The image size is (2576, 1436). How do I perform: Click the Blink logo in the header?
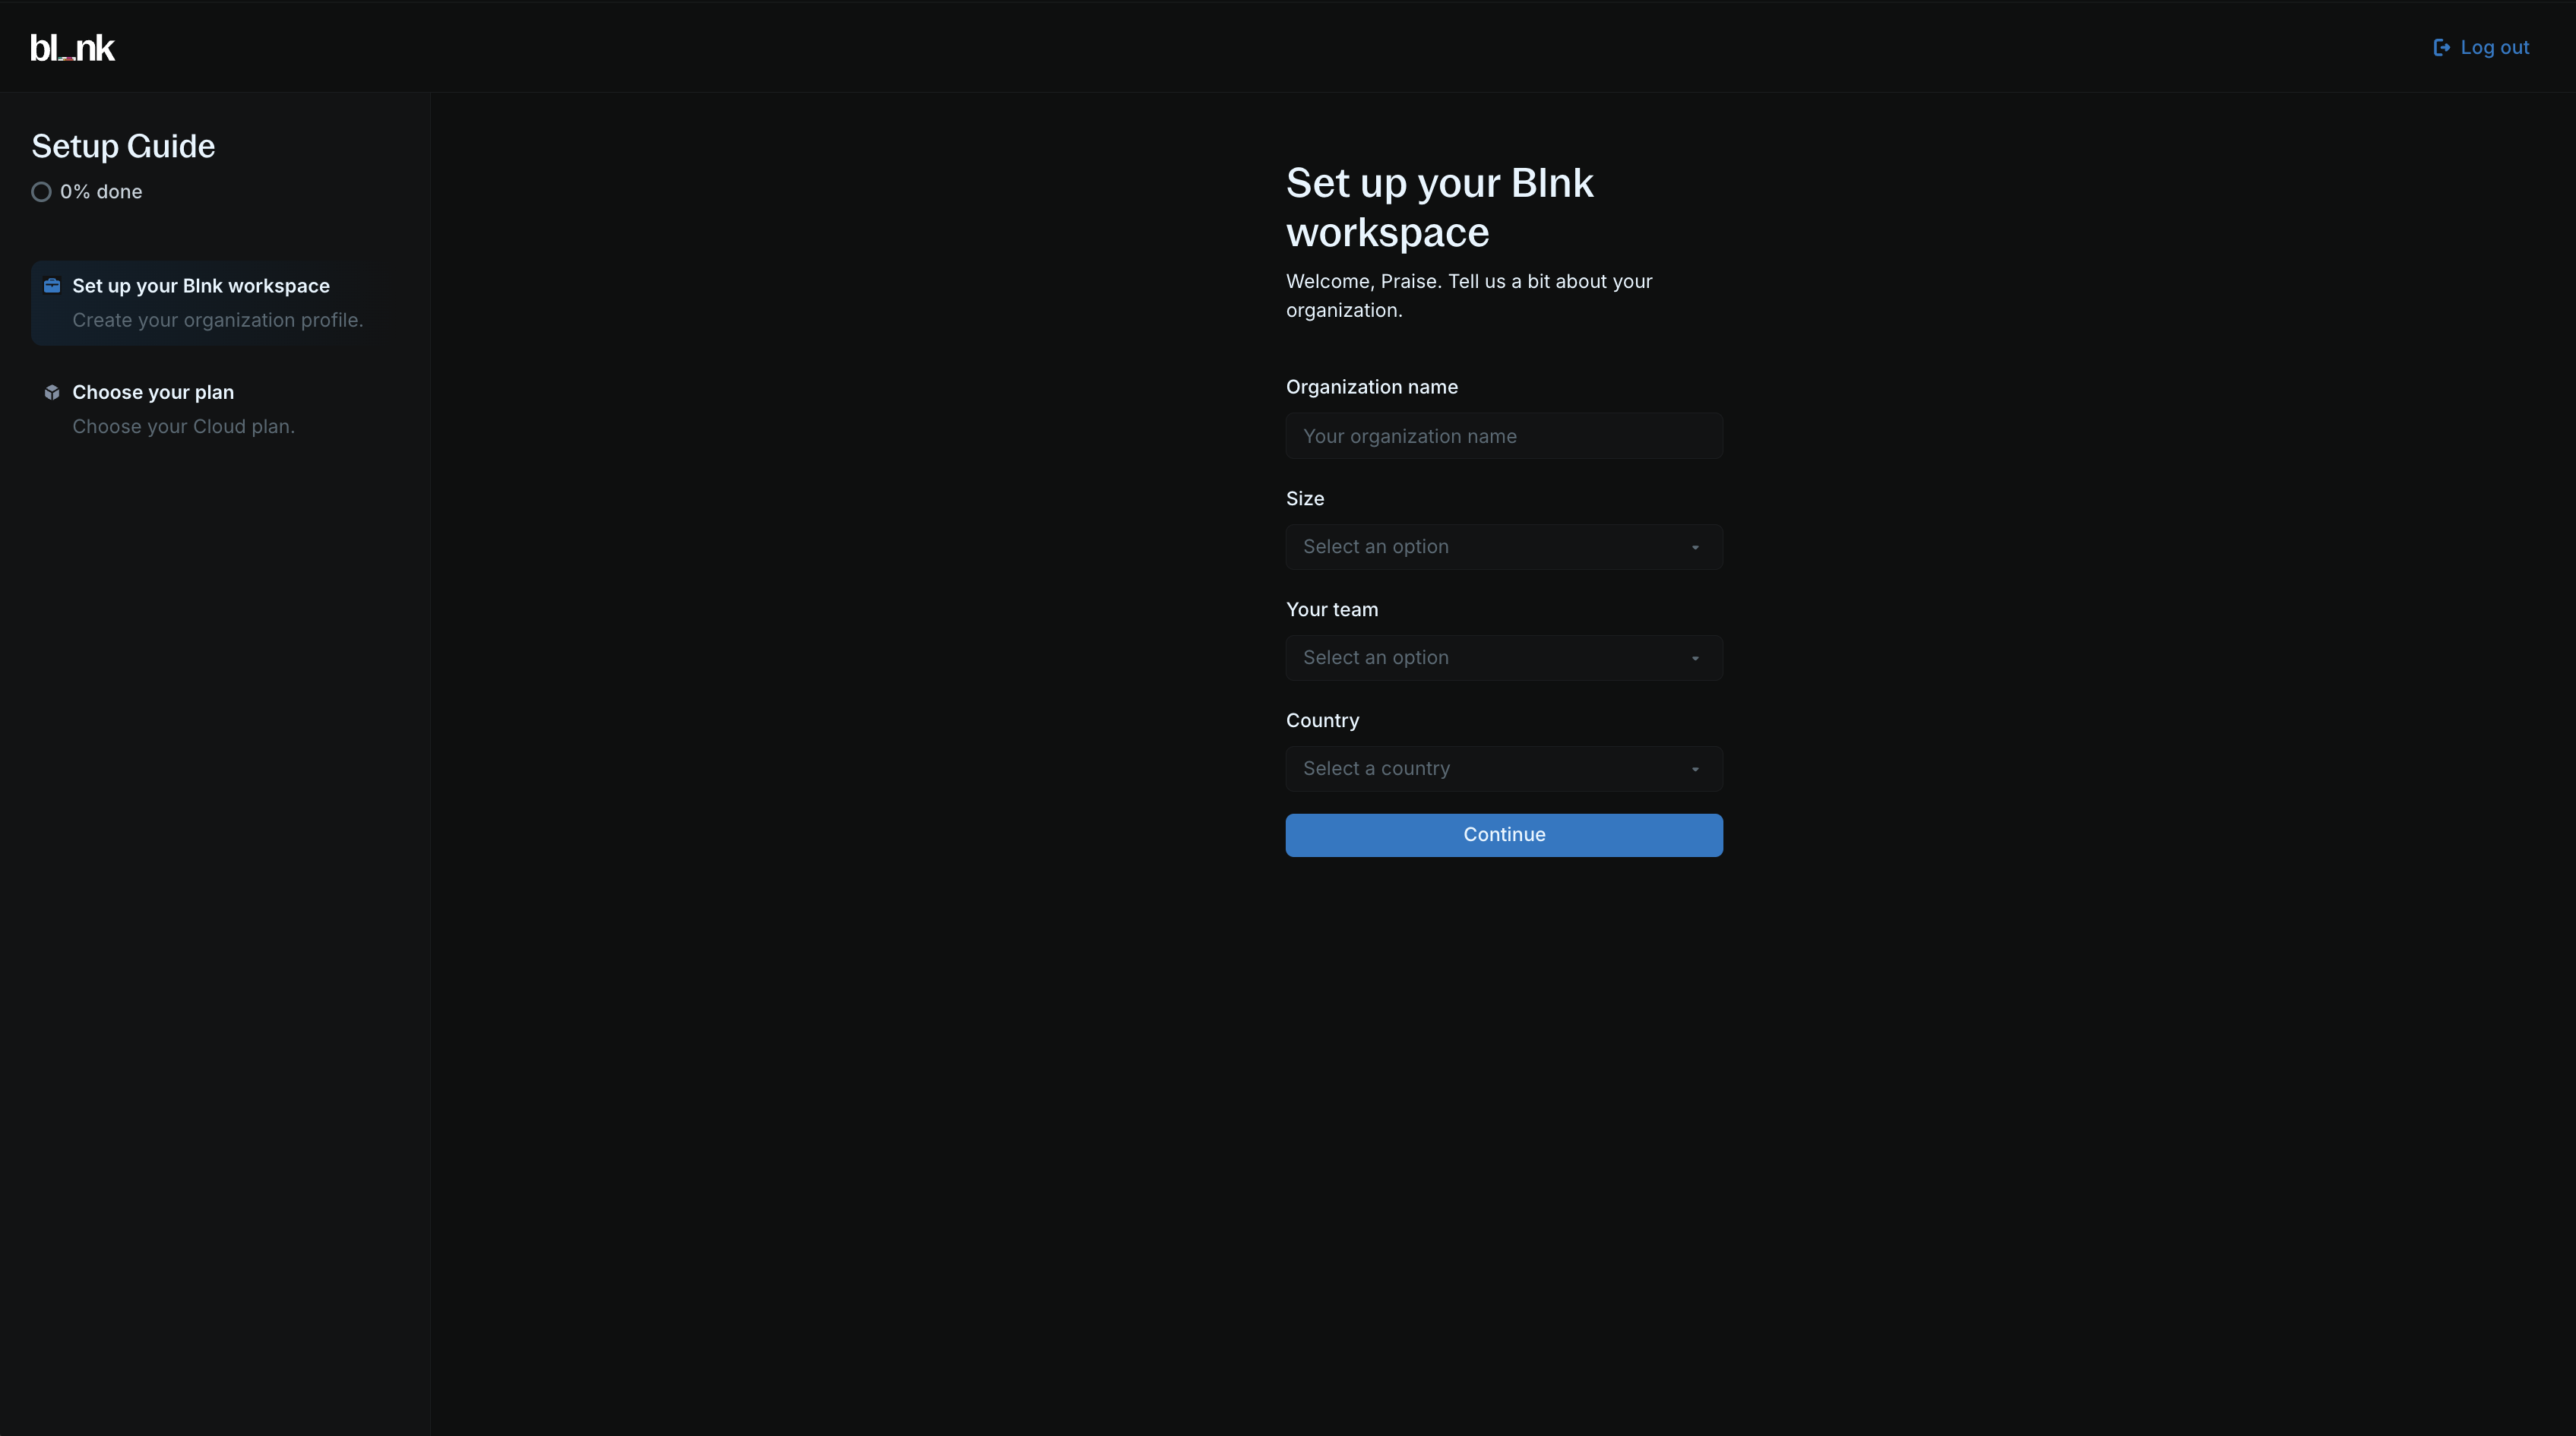coord(72,48)
